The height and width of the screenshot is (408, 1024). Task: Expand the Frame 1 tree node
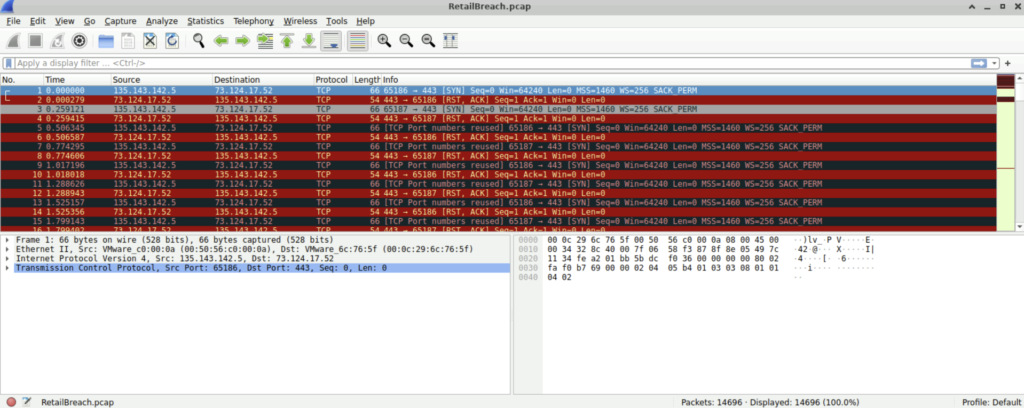click(x=8, y=241)
